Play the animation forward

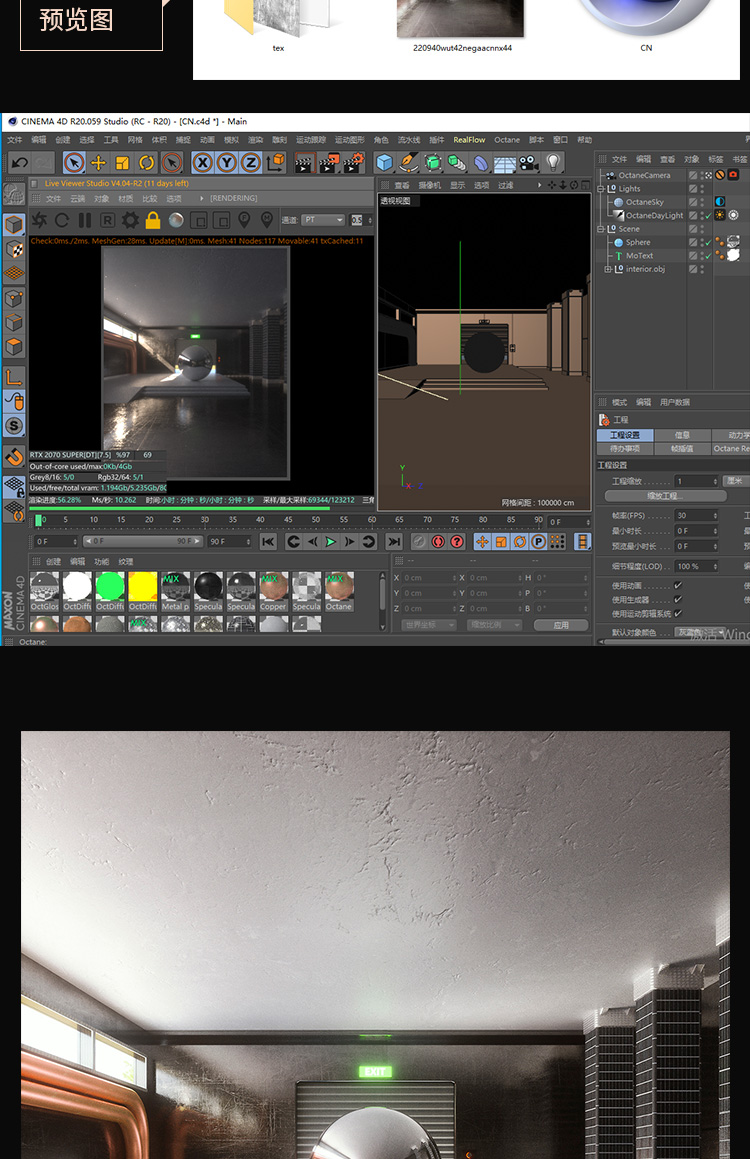(330, 542)
